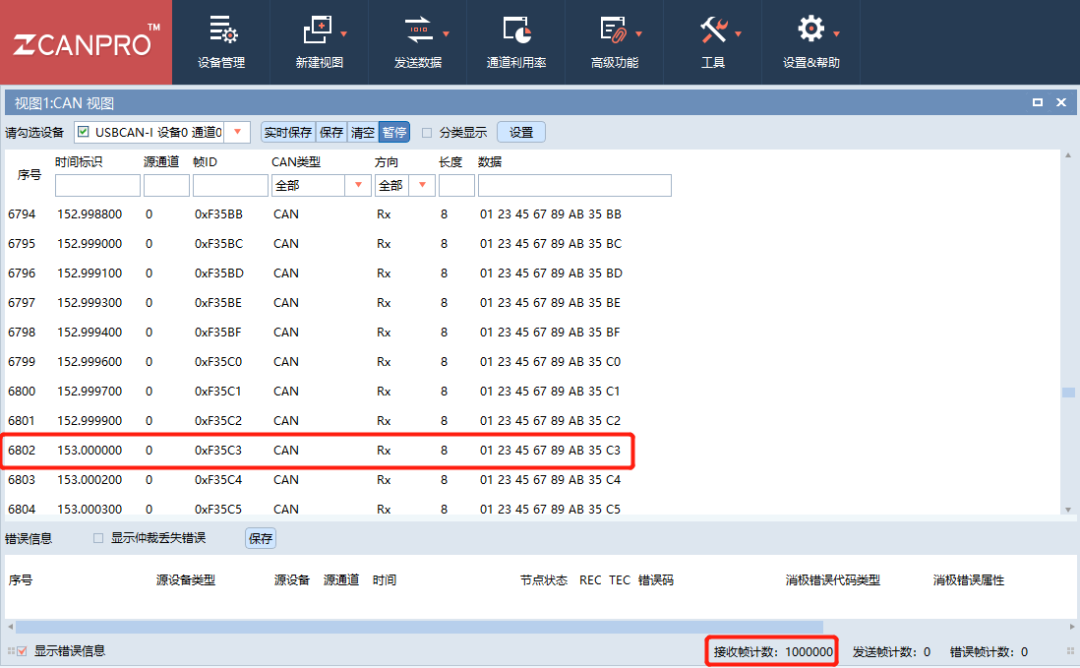Screen dimensions: 1080x668
Task: Click the 清空 clear button
Action: click(362, 132)
